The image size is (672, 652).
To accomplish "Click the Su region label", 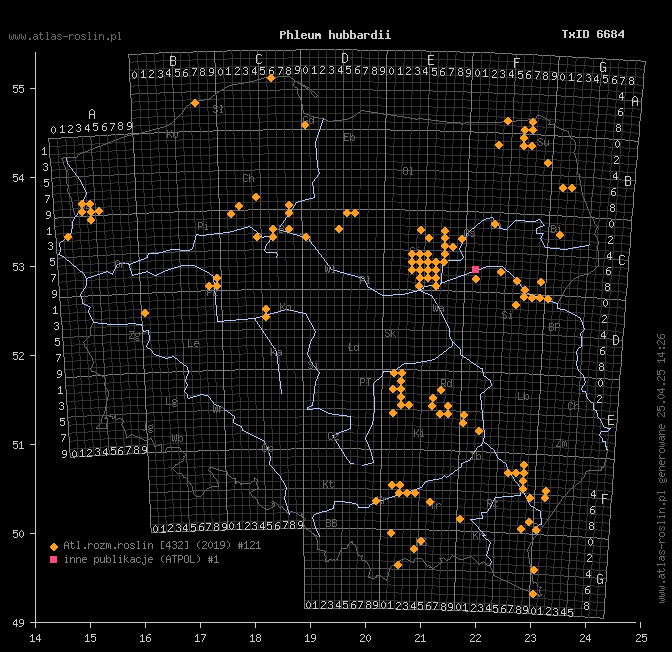I will pyautogui.click(x=543, y=142).
